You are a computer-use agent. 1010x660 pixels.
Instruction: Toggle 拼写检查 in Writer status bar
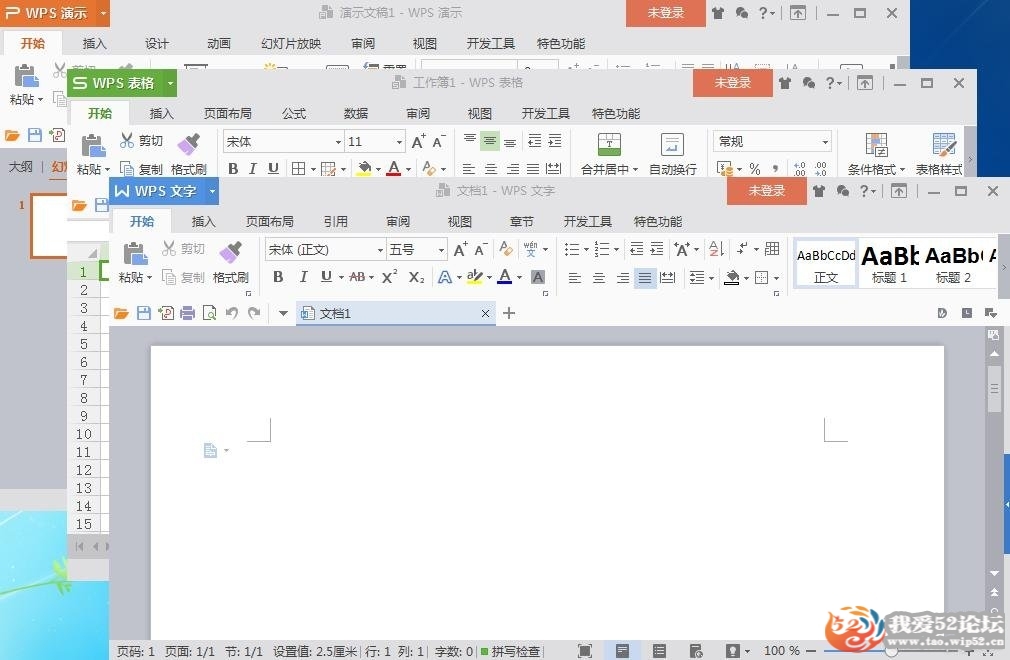[511, 652]
